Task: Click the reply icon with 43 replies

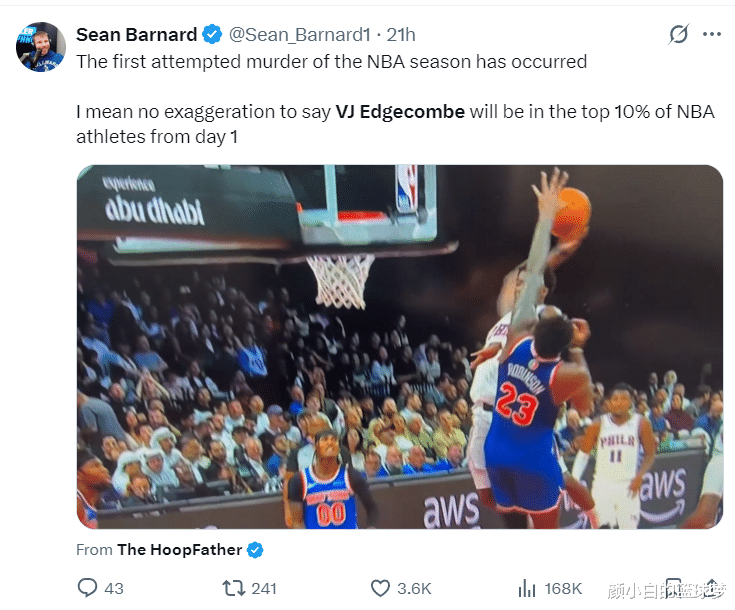Action: coord(87,588)
